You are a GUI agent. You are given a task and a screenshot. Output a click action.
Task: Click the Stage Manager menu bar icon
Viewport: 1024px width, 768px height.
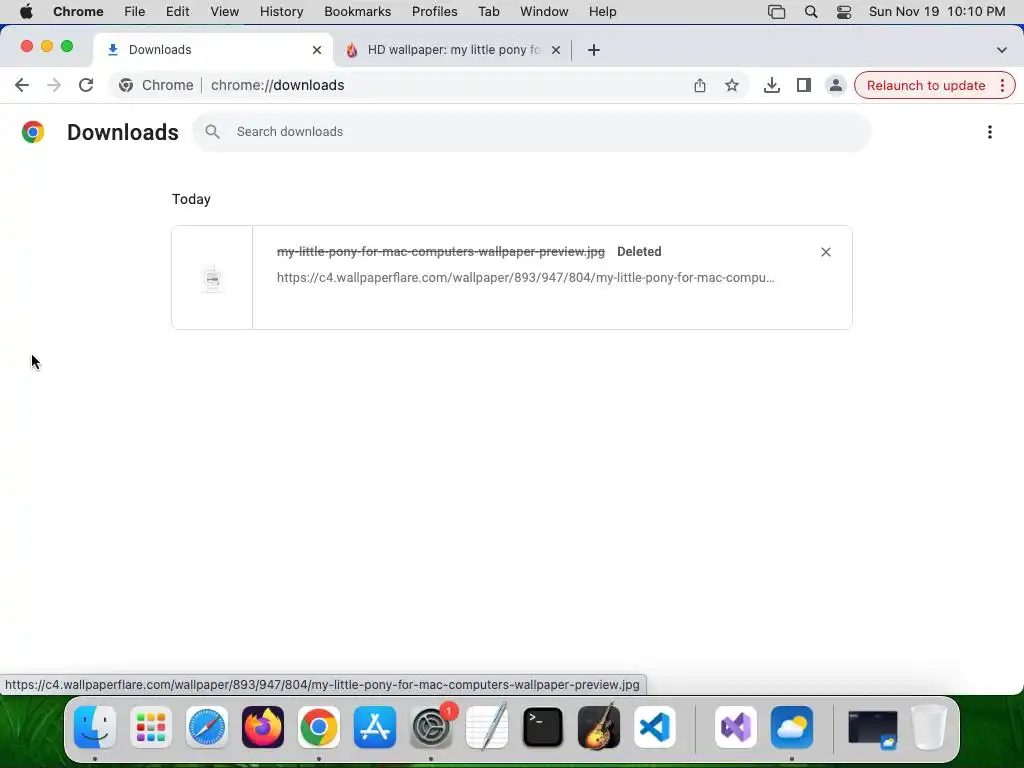(x=776, y=12)
